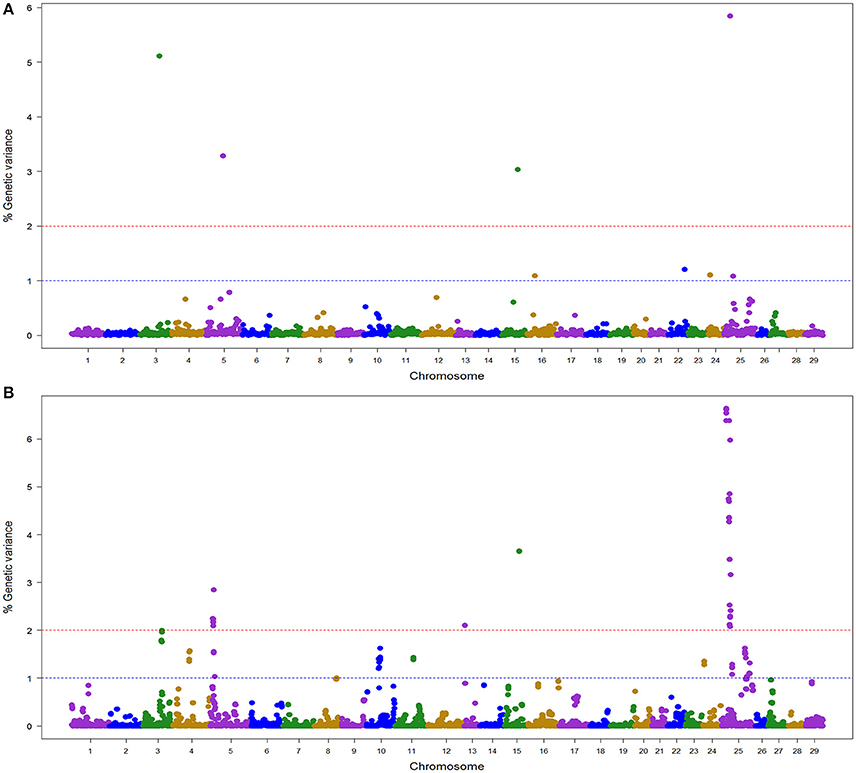Select chromosome label 13 on panel B x-axis

(x=472, y=751)
